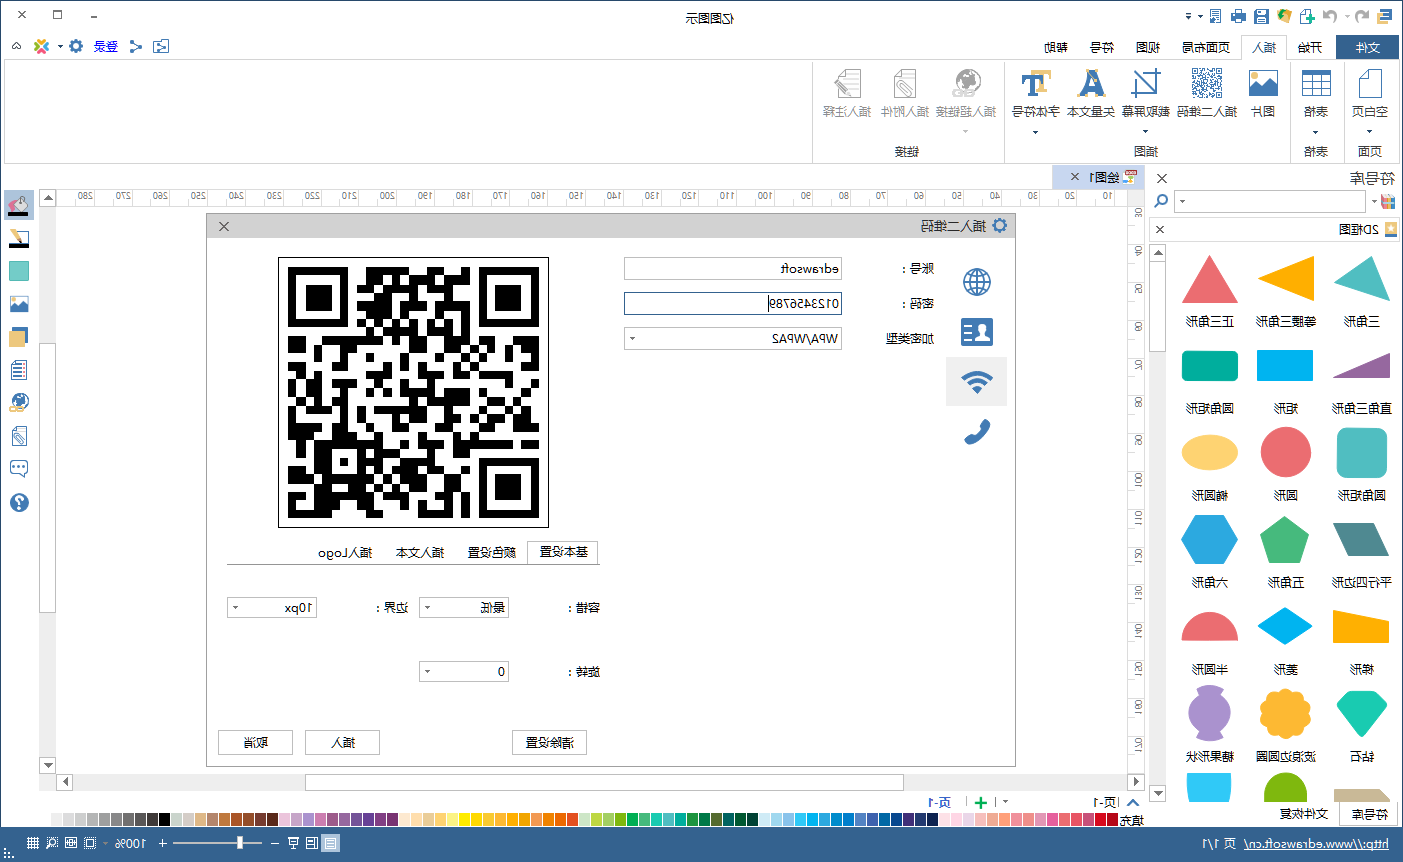Toggle grid view in status bar

coord(32,843)
